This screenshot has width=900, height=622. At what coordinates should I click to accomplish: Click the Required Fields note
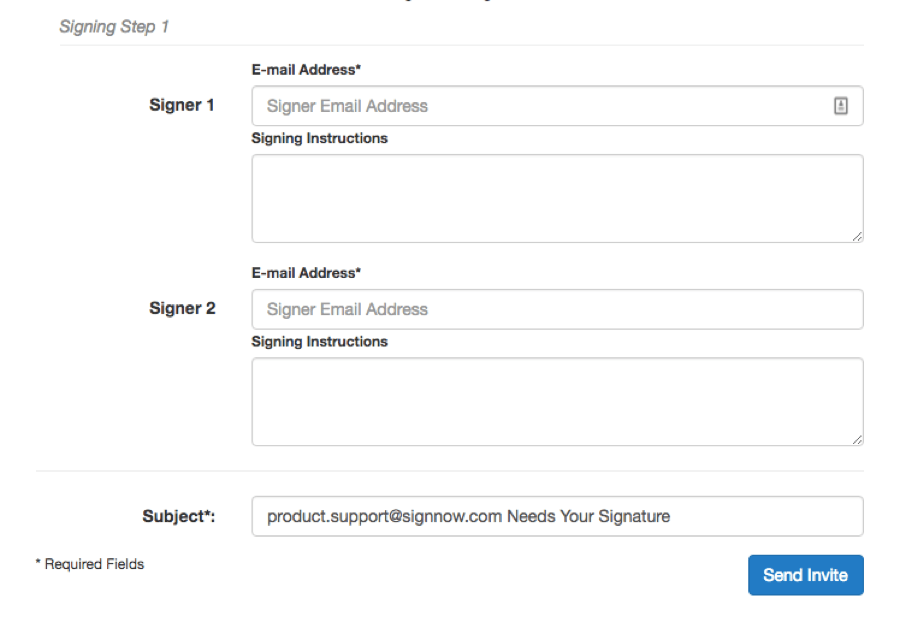point(90,565)
